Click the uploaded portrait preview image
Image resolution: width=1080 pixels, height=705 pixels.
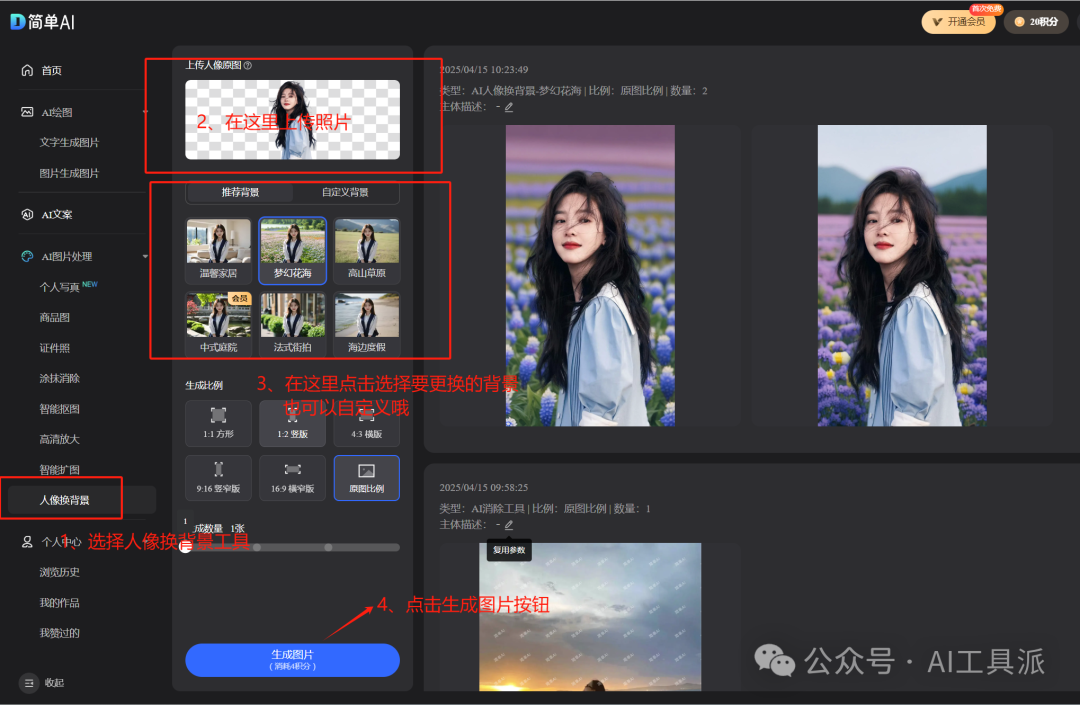(x=292, y=120)
